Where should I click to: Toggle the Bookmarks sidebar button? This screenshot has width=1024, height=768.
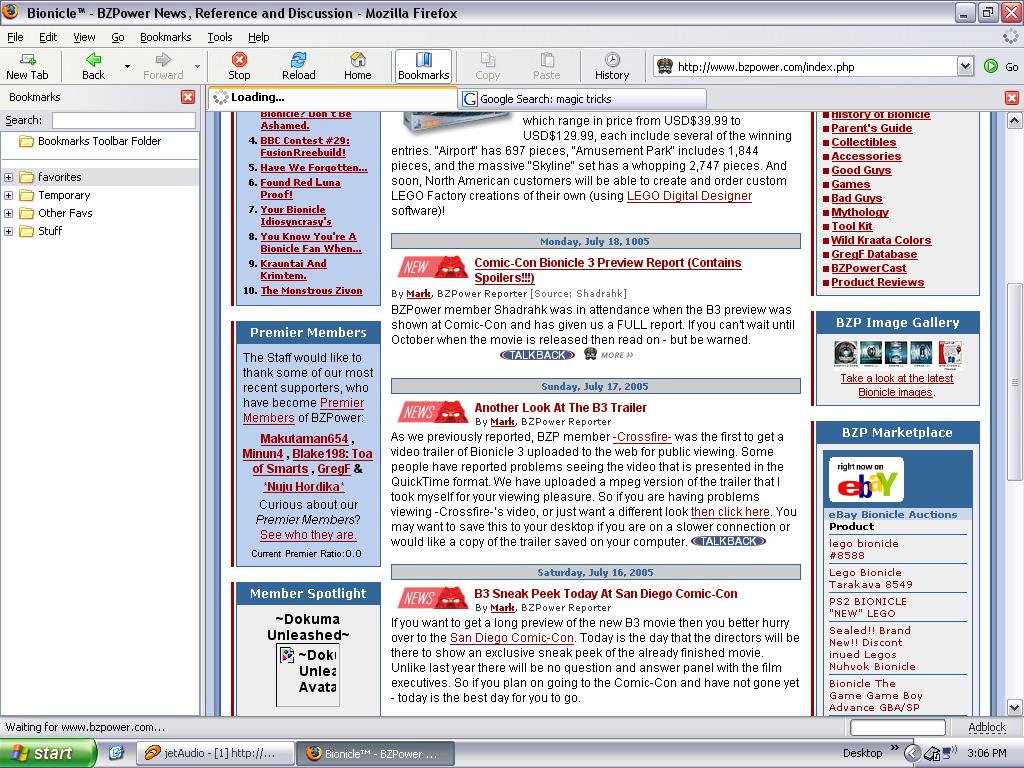click(x=423, y=66)
